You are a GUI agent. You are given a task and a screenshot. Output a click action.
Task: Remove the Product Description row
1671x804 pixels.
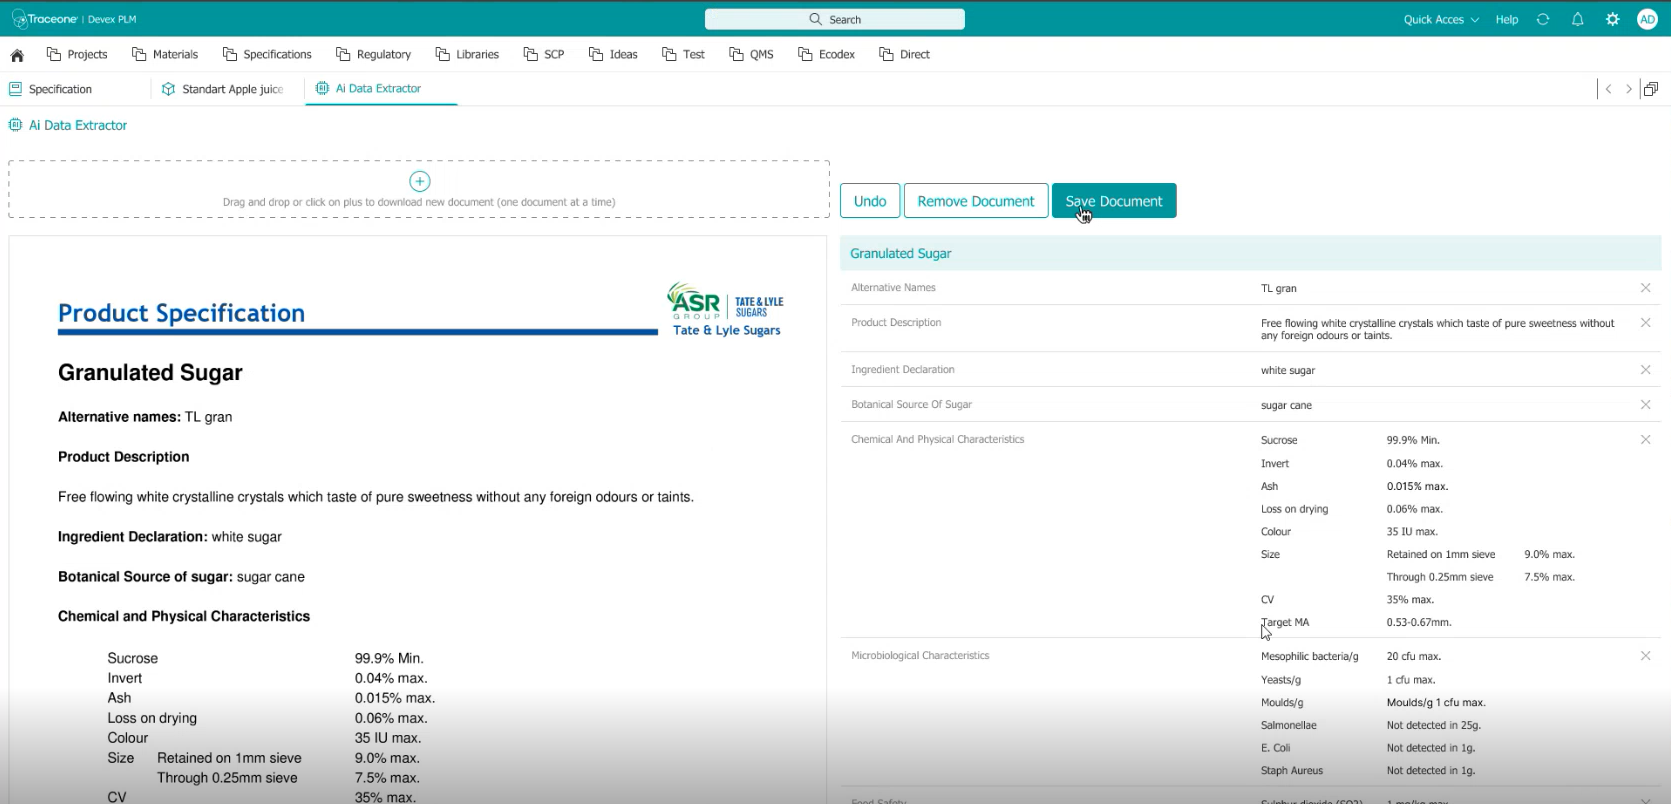(1645, 323)
